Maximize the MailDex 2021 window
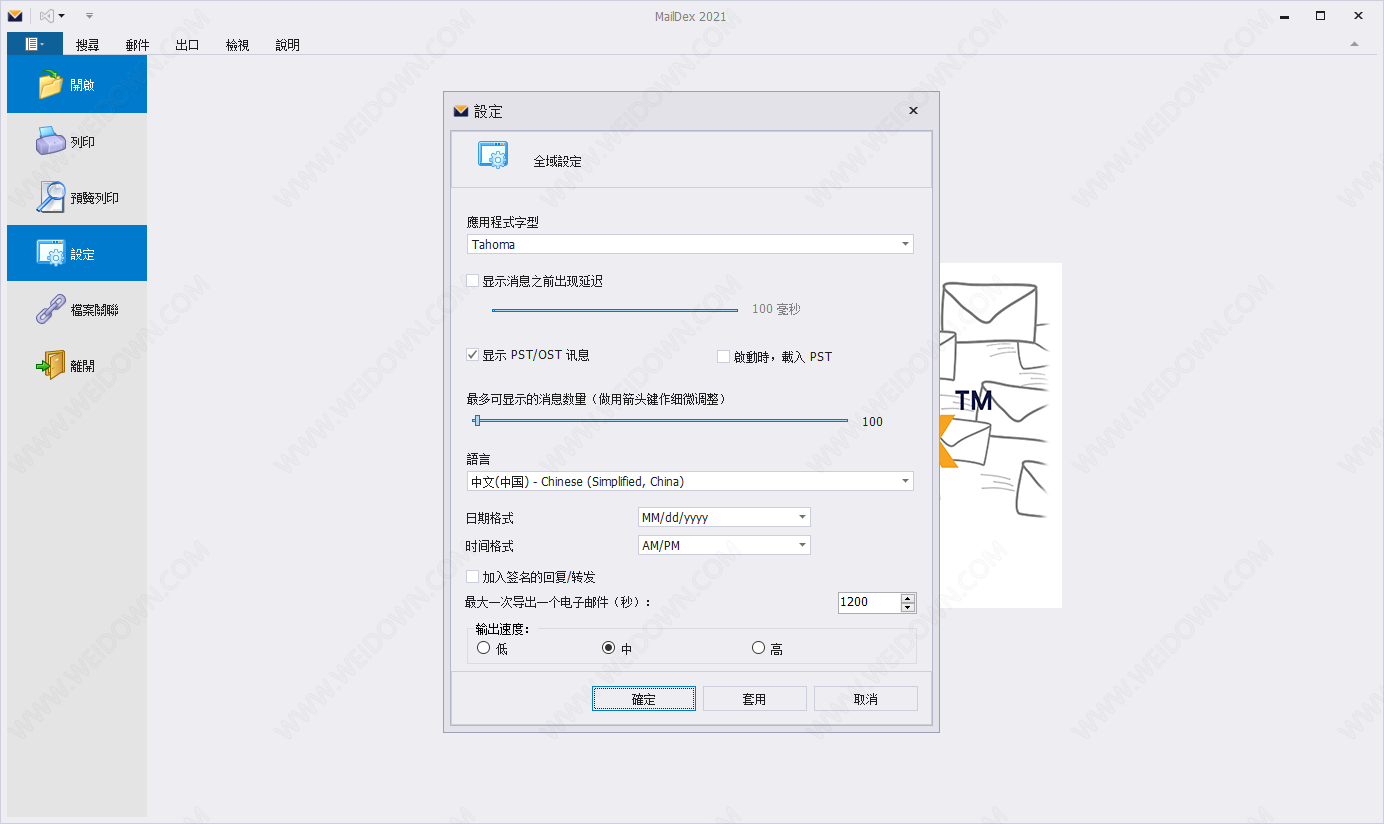1384x824 pixels. point(1320,16)
